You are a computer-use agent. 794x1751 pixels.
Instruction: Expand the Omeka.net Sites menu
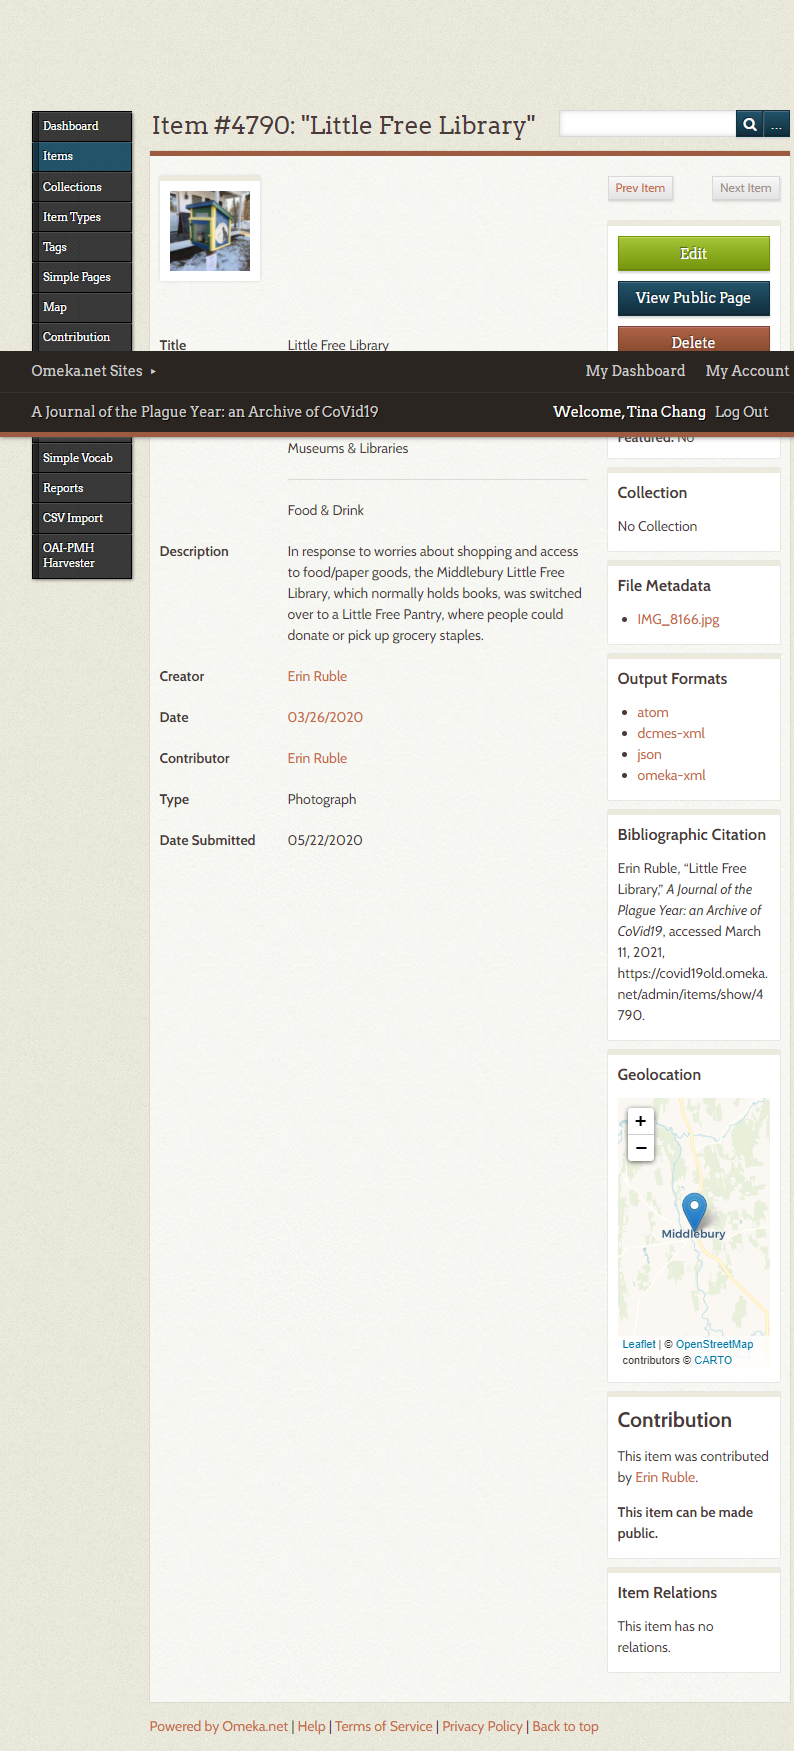point(93,371)
